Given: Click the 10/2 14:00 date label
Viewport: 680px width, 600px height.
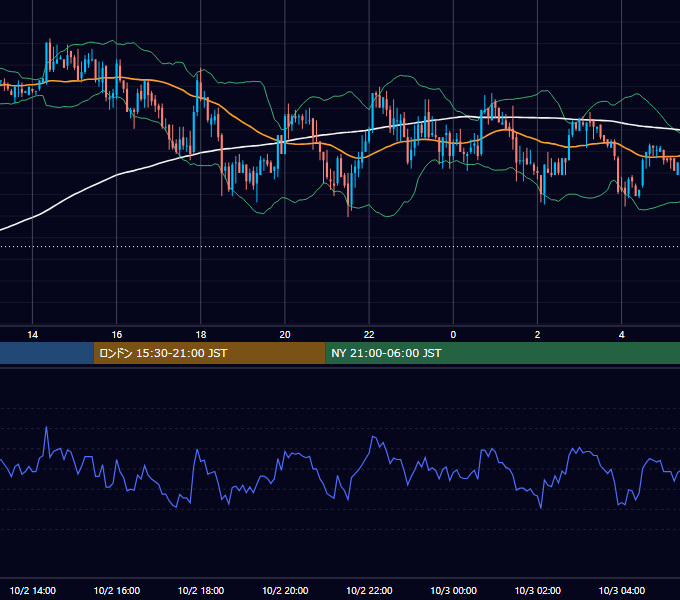Looking at the screenshot, I should pos(33,590).
